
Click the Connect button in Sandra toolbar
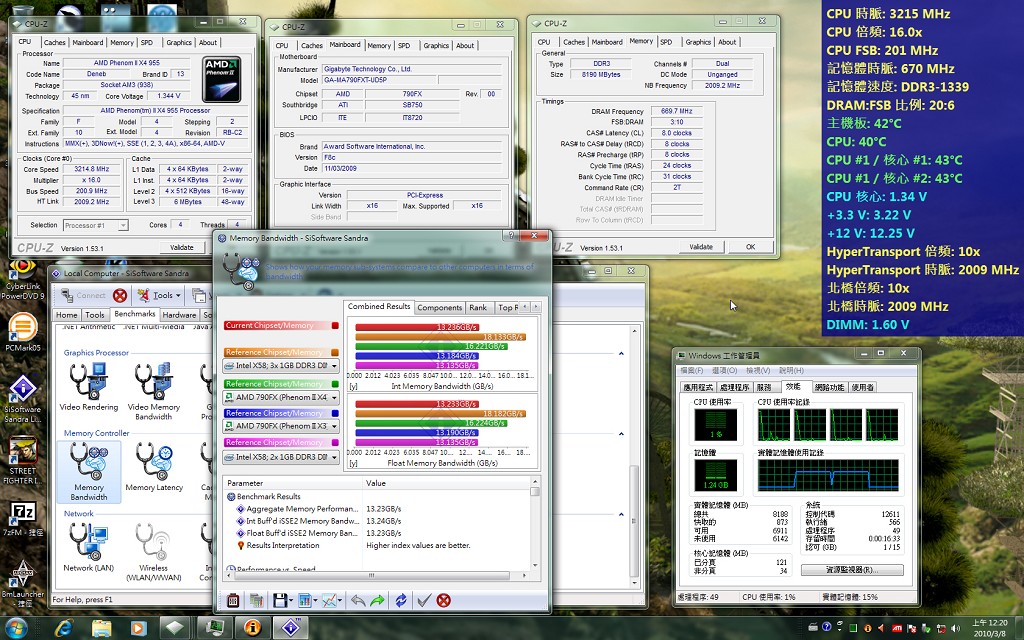(x=84, y=296)
